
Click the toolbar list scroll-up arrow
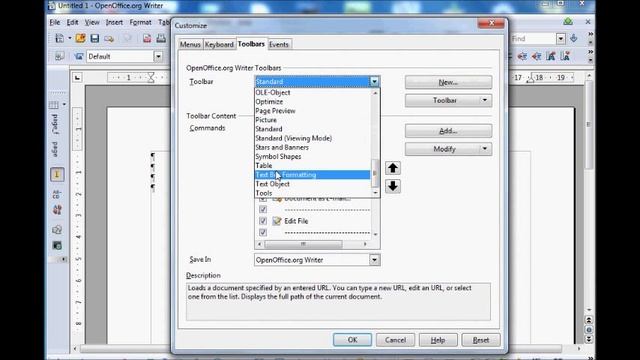click(x=376, y=93)
